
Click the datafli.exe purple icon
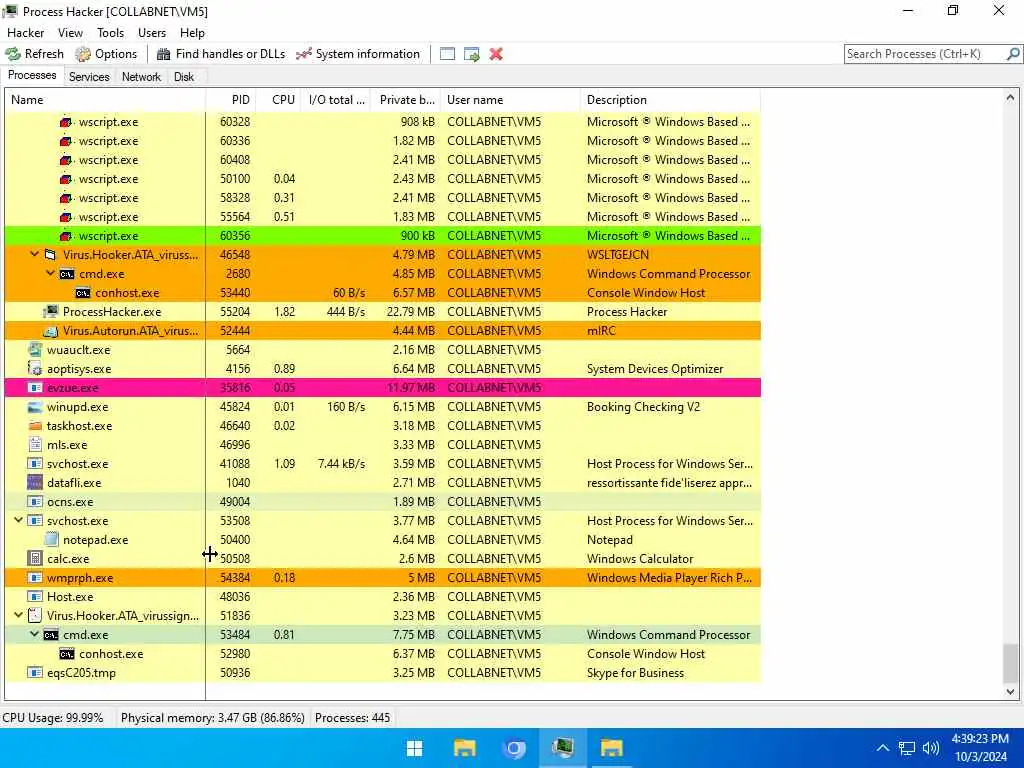tap(35, 483)
